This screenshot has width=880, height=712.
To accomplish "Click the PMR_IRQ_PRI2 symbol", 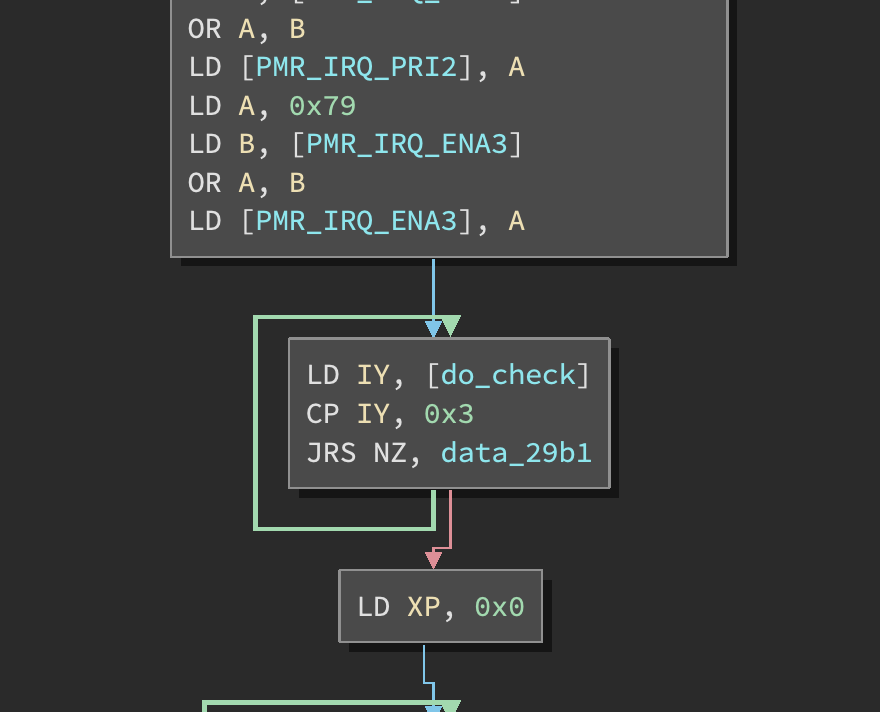I will [356, 67].
